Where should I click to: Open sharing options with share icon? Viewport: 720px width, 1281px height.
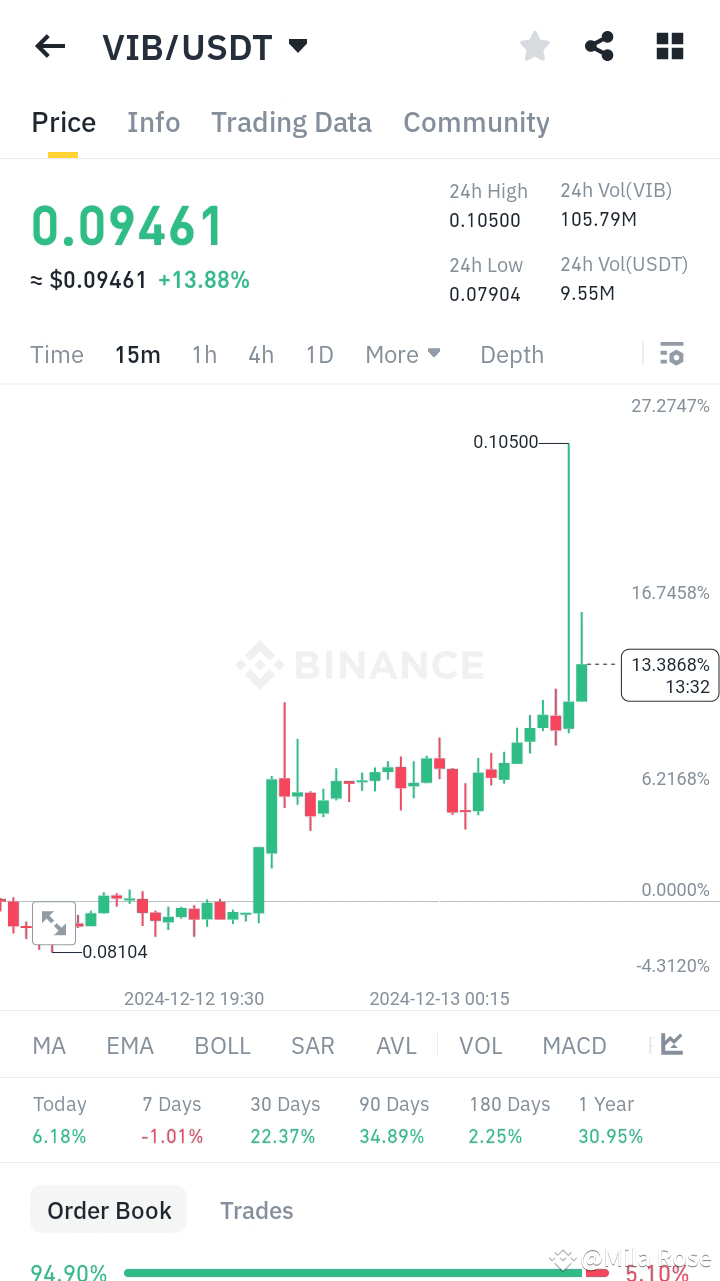[x=599, y=46]
